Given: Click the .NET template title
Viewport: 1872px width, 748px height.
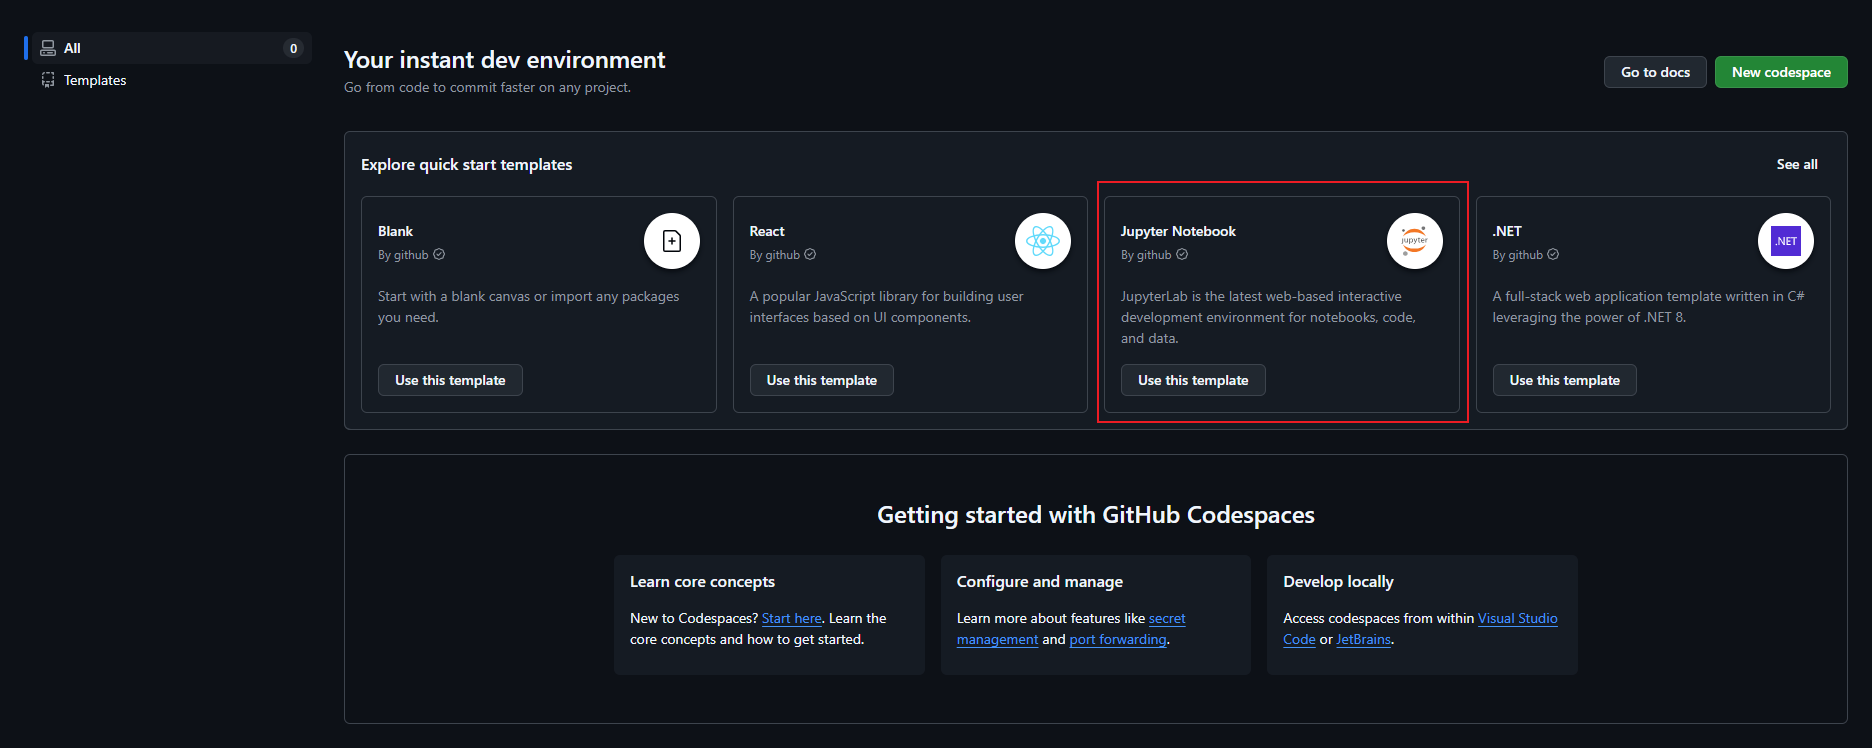Looking at the screenshot, I should point(1507,231).
